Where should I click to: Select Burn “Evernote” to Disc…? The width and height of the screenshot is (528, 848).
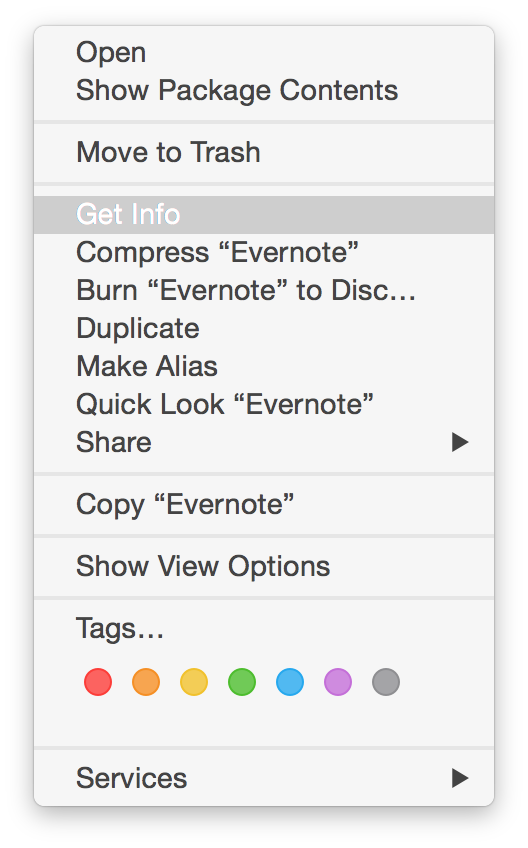click(264, 290)
